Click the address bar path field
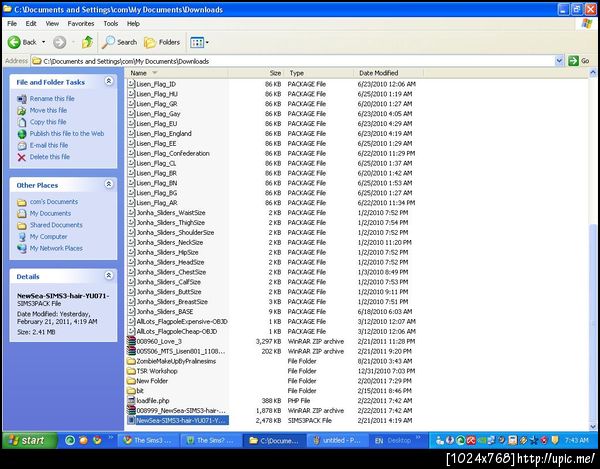This screenshot has height=469, width=600. pos(293,61)
